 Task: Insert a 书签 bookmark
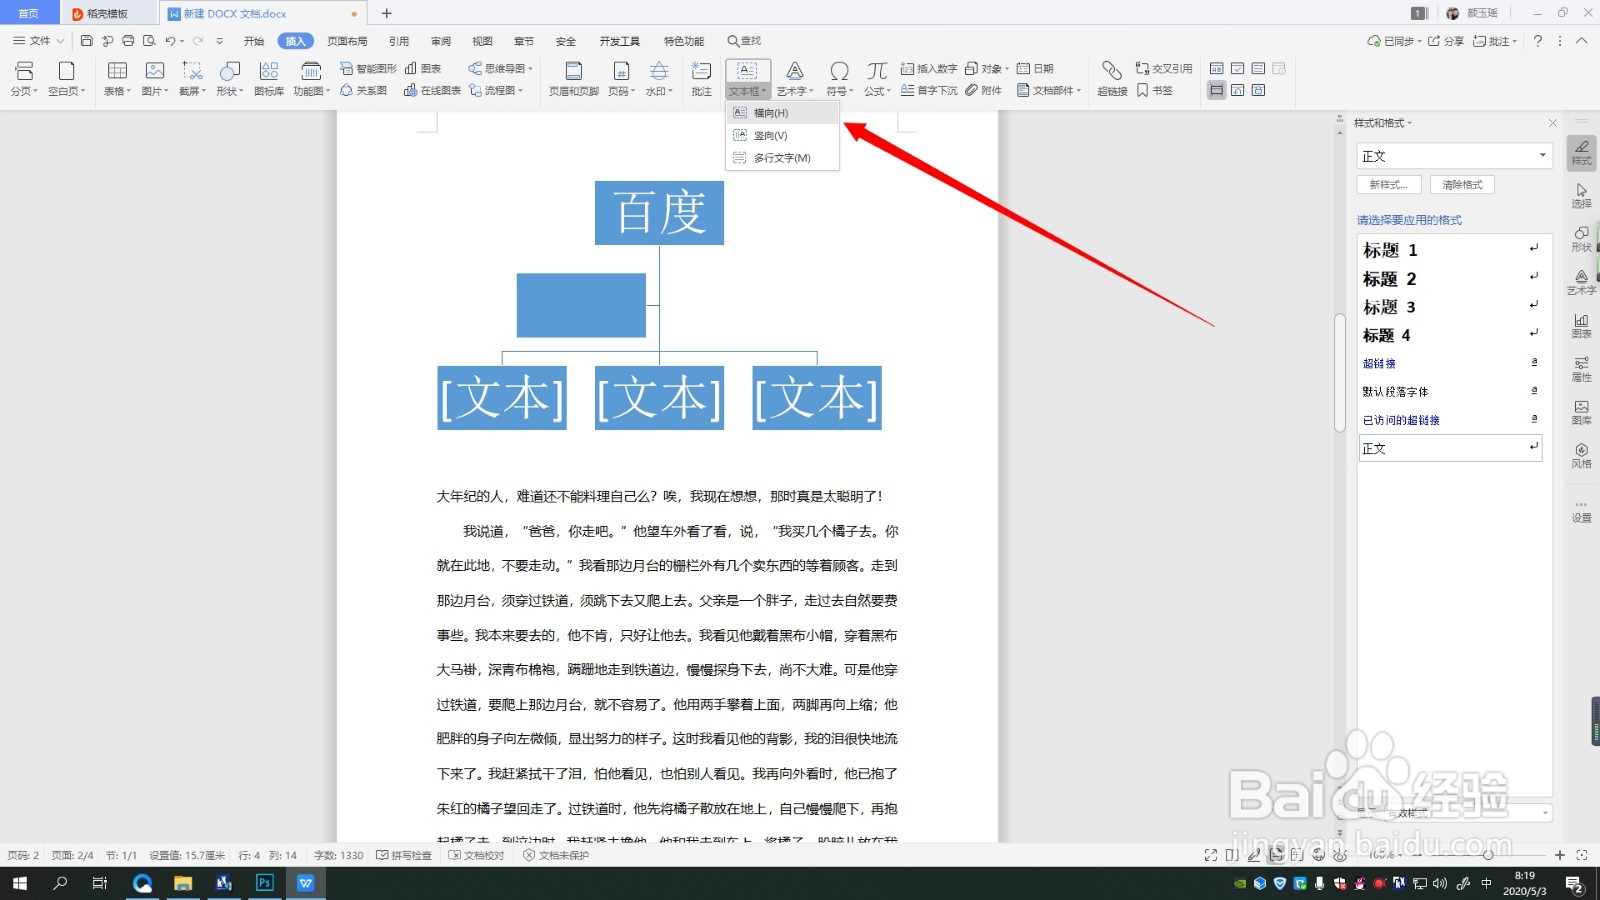coord(1154,90)
